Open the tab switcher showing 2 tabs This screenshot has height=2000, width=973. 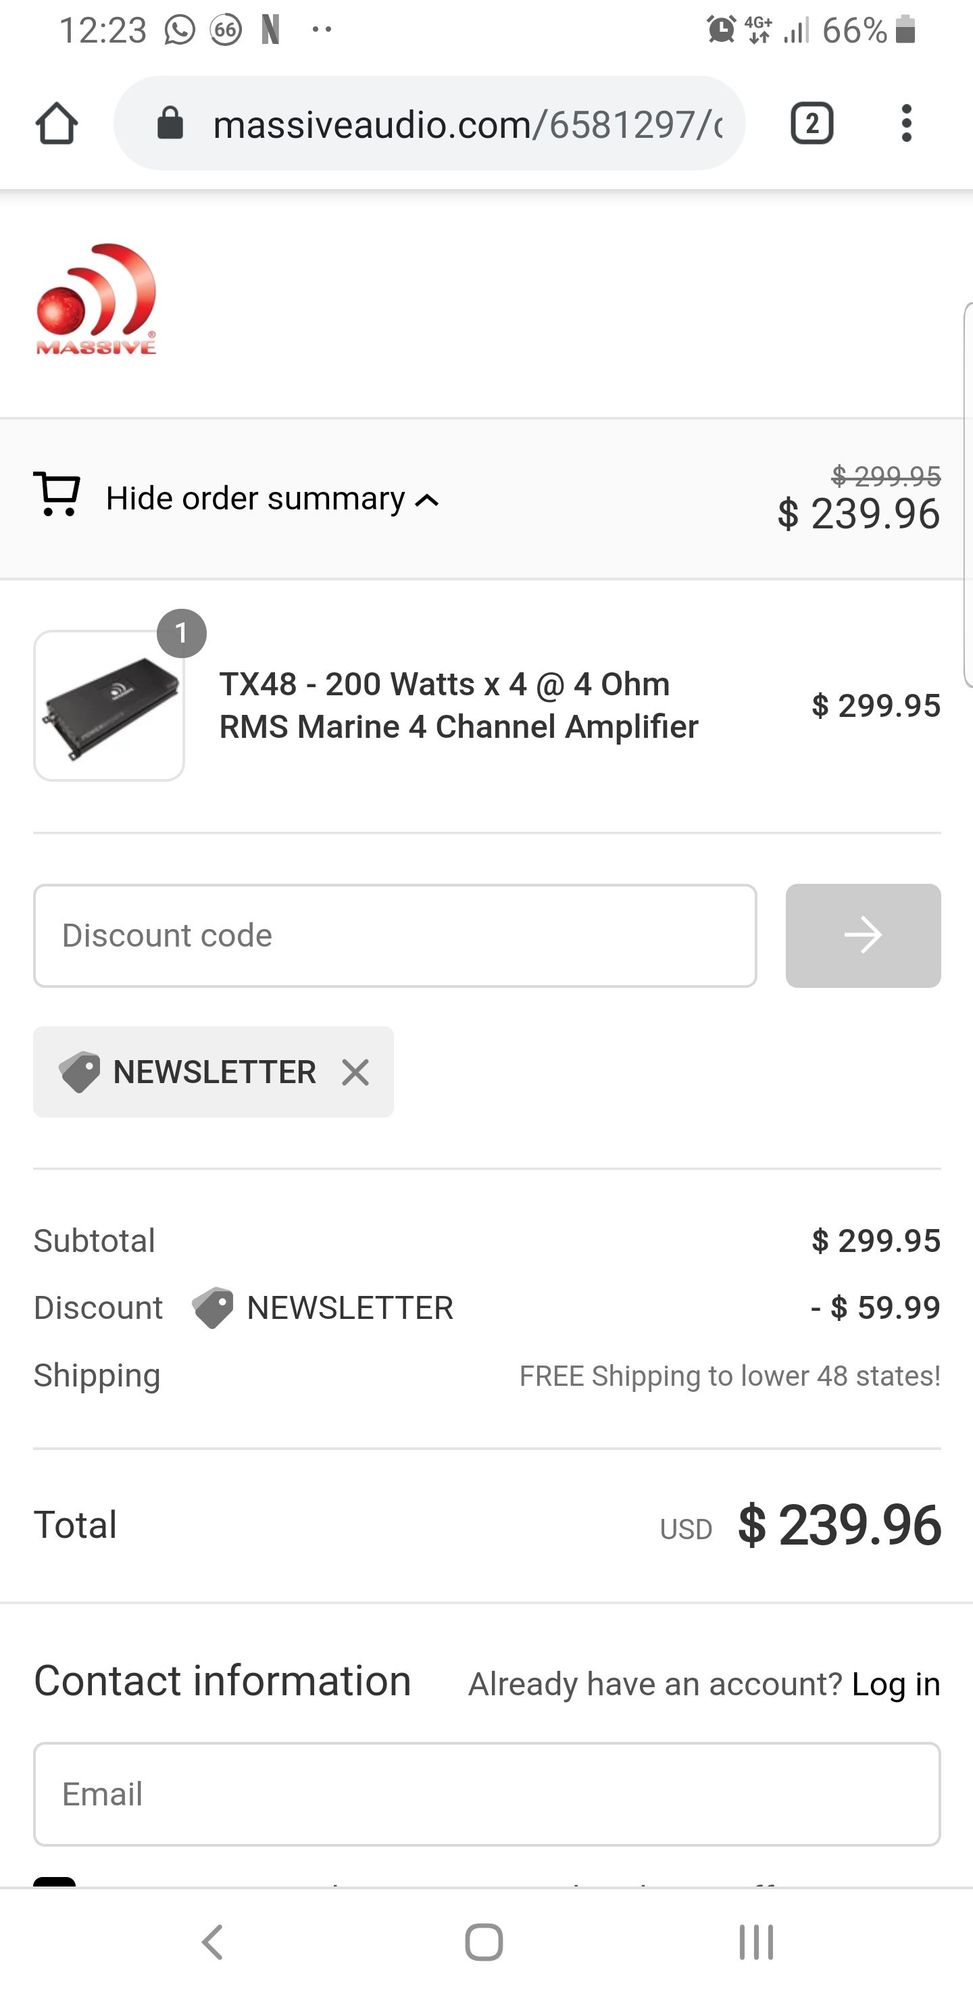pyautogui.click(x=811, y=124)
